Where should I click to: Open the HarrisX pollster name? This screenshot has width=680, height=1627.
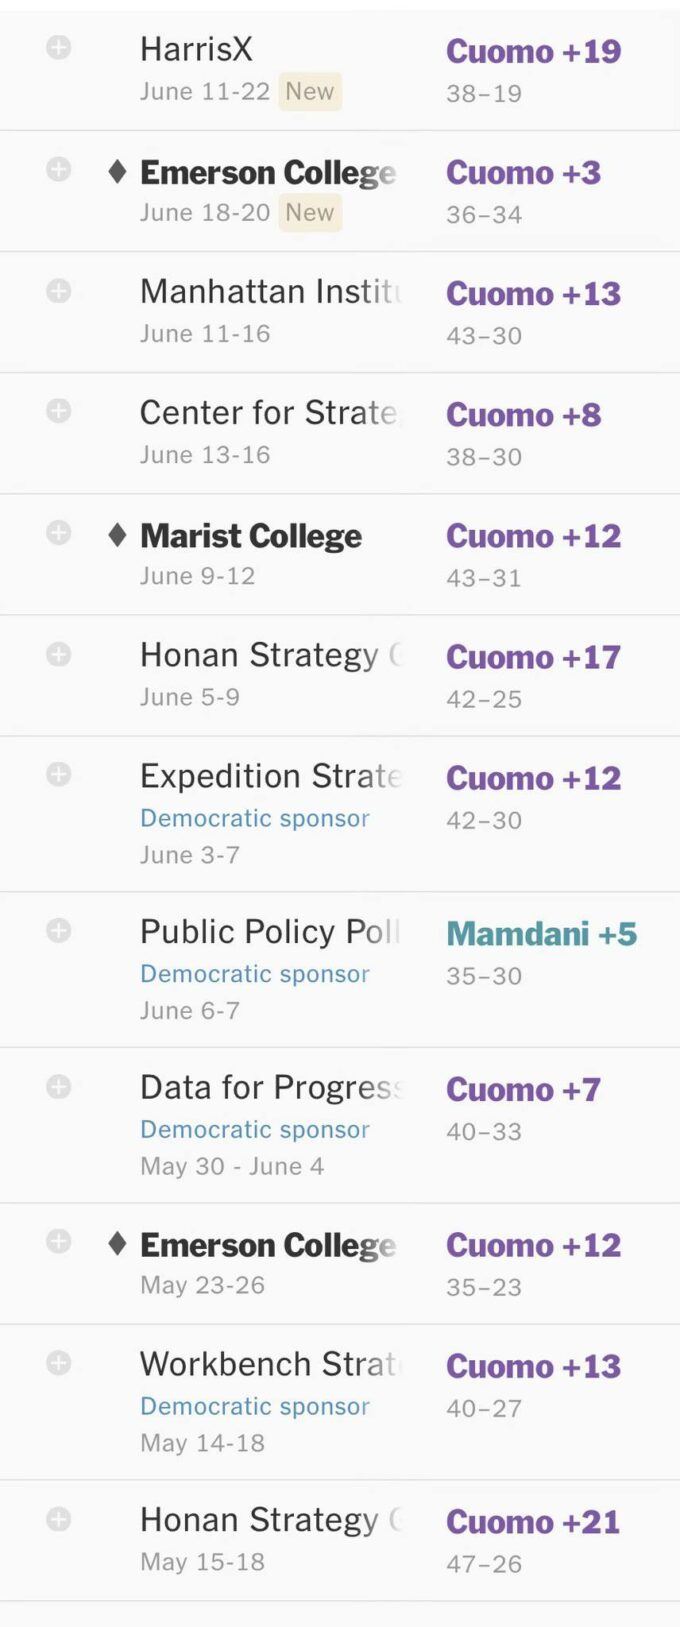click(x=196, y=49)
